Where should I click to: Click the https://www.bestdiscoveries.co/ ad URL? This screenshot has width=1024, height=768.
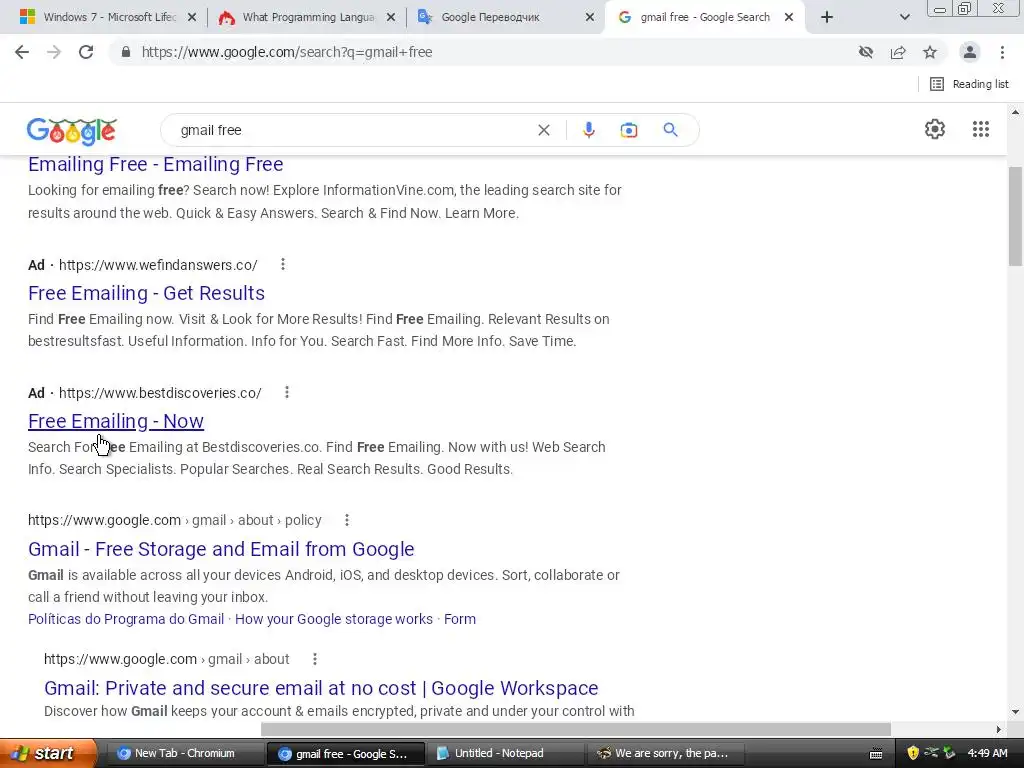pos(160,392)
